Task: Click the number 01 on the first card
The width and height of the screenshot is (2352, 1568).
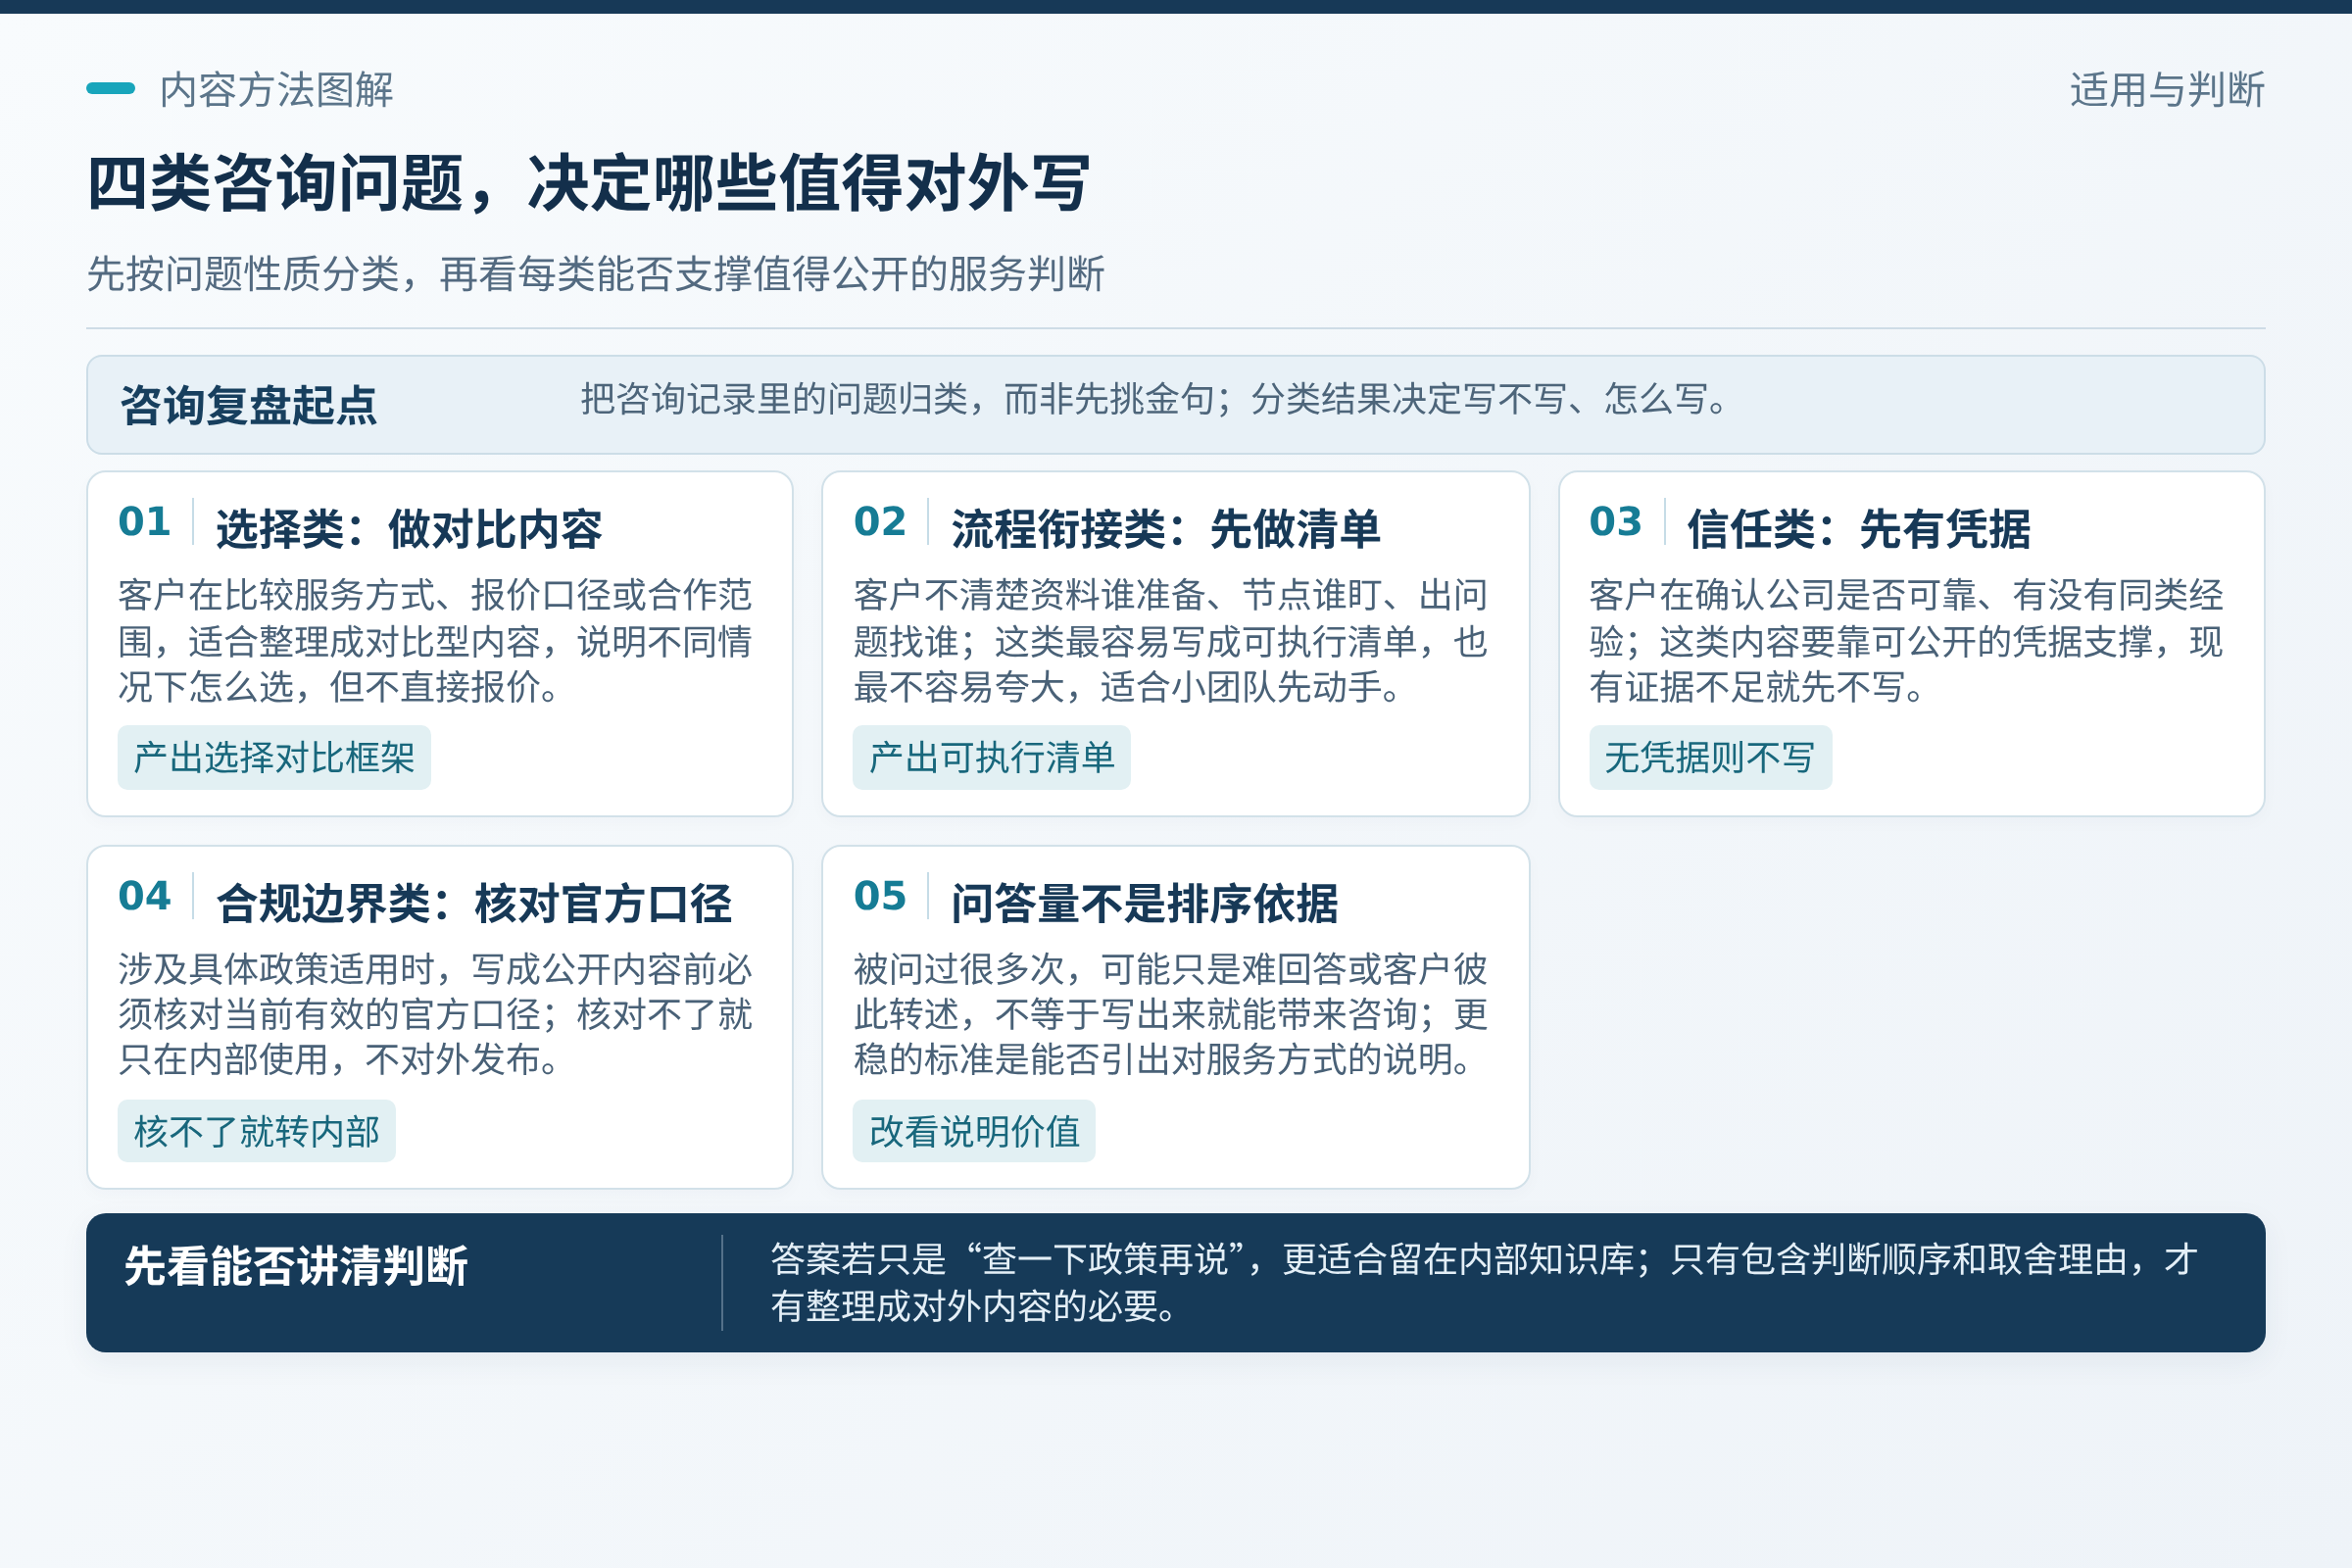Action: click(x=144, y=521)
